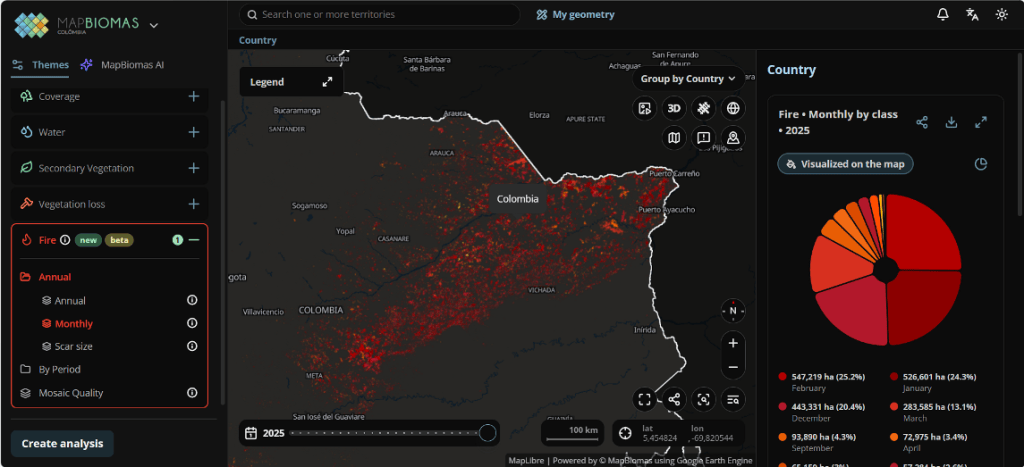Screen dimensions: 1024x467
Task: Open My geometry link
Action: pos(575,14)
